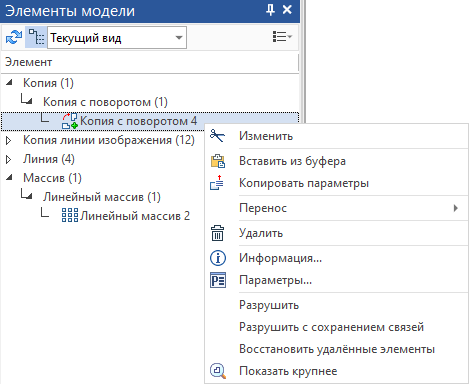This screenshot has width=469, height=384.
Task: Choose Удалить from the context menu
Action: tap(337, 233)
